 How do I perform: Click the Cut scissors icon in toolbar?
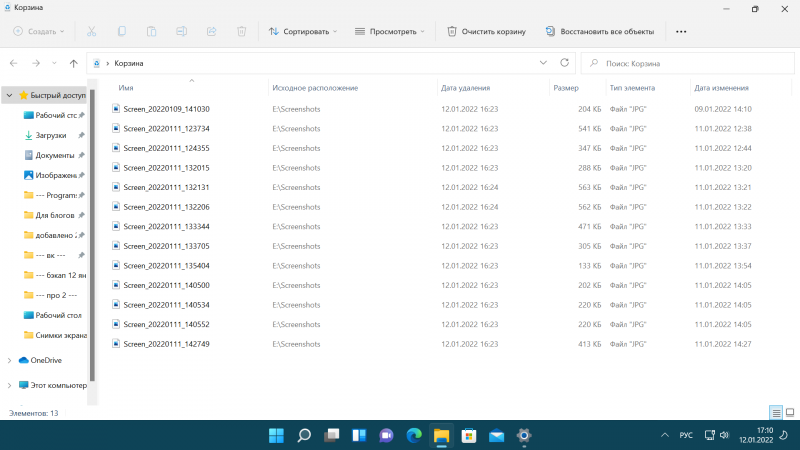pyautogui.click(x=92, y=31)
